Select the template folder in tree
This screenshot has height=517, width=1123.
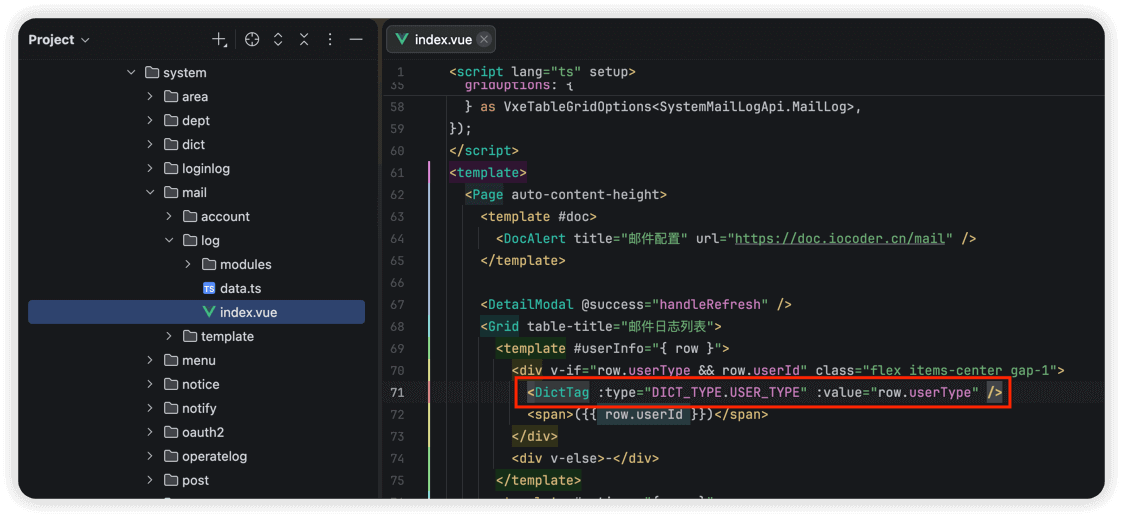click(x=227, y=336)
